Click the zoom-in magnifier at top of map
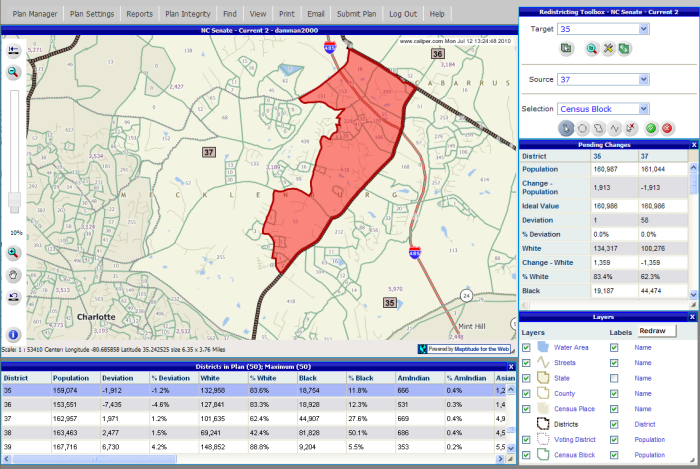This screenshot has width=700, height=469. [14, 73]
